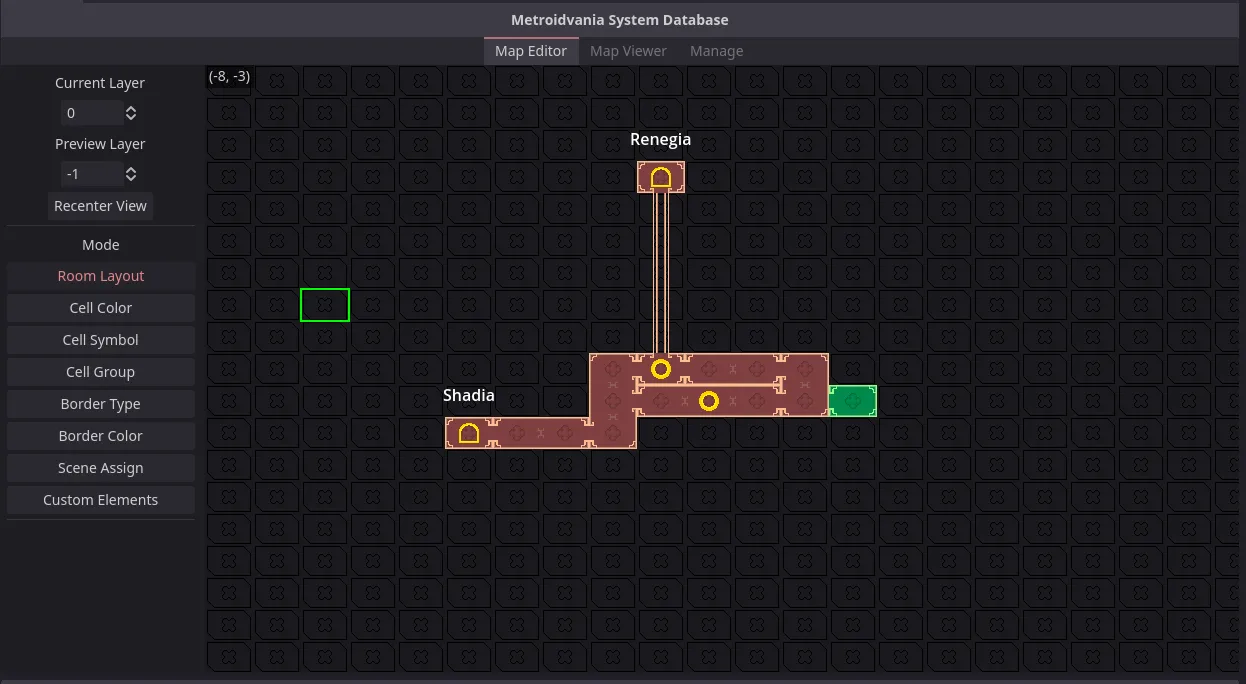Image resolution: width=1246 pixels, height=684 pixels.
Task: Click the arch icon in the Renegia room
Action: coord(660,178)
